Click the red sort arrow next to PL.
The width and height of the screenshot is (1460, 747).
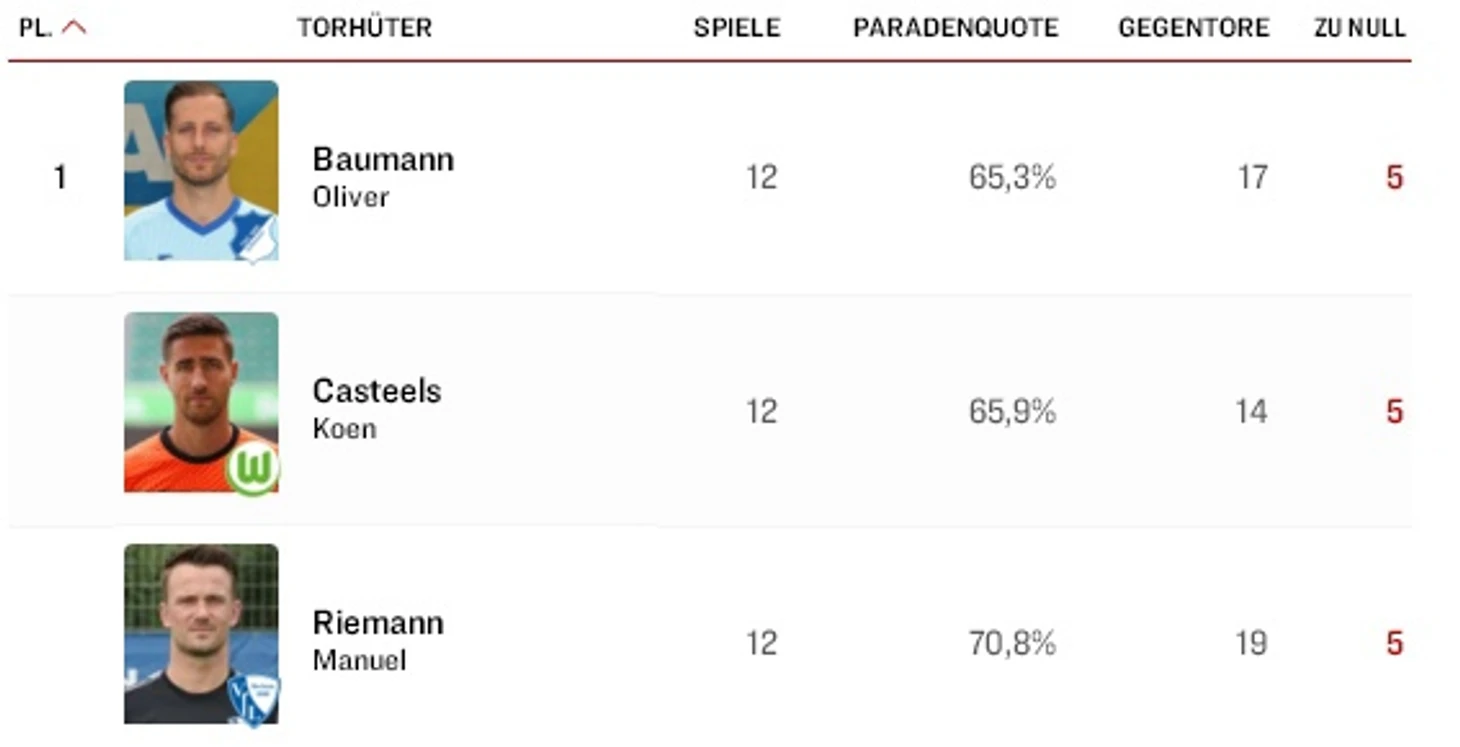(73, 28)
